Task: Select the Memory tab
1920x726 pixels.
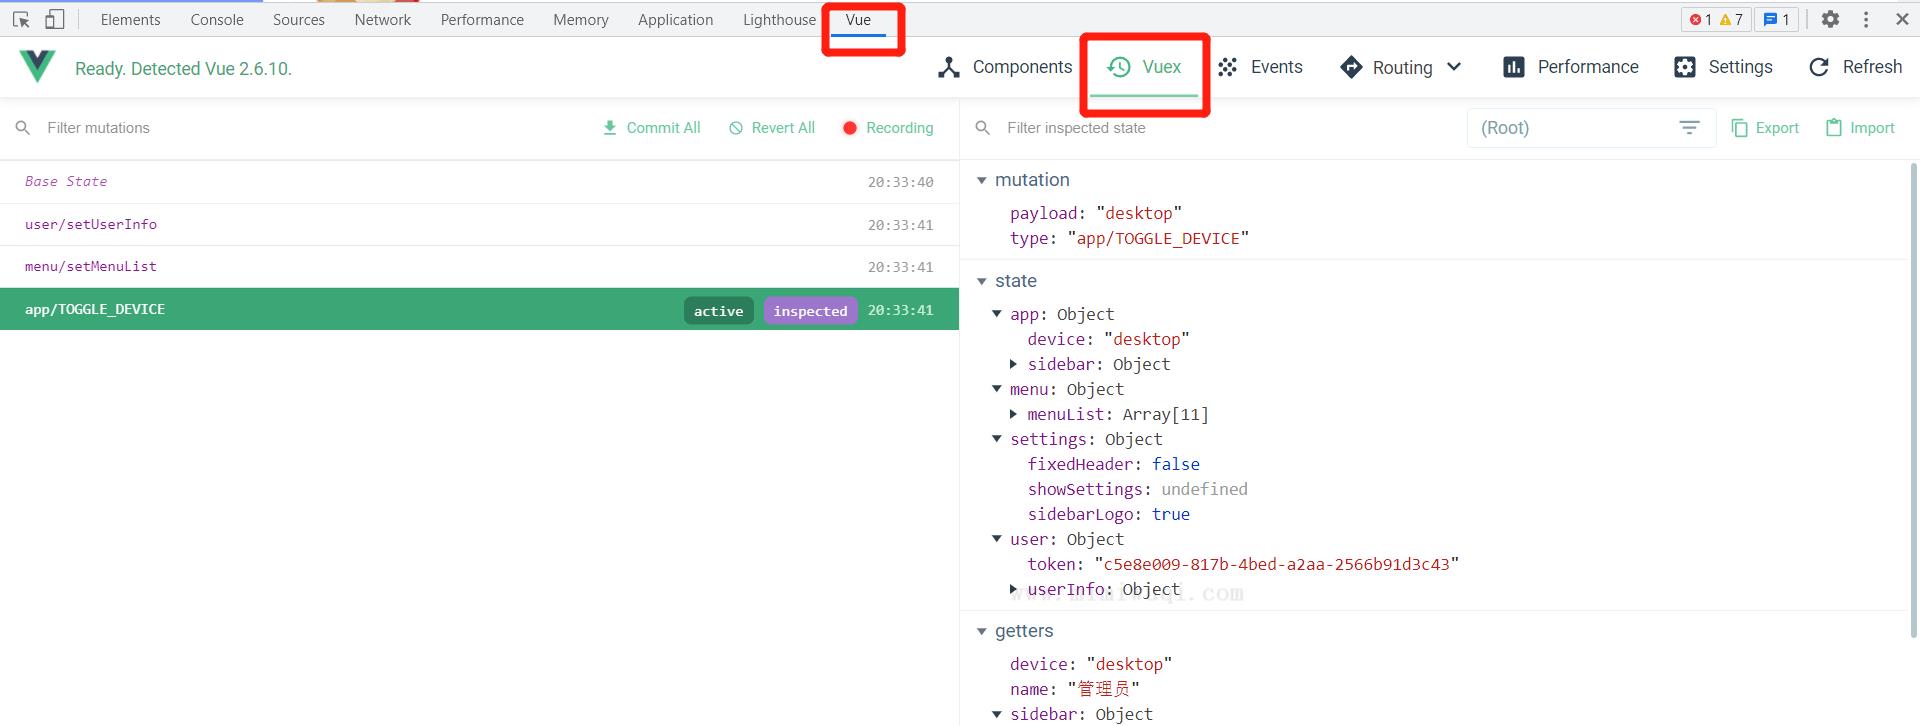Action: coord(581,20)
